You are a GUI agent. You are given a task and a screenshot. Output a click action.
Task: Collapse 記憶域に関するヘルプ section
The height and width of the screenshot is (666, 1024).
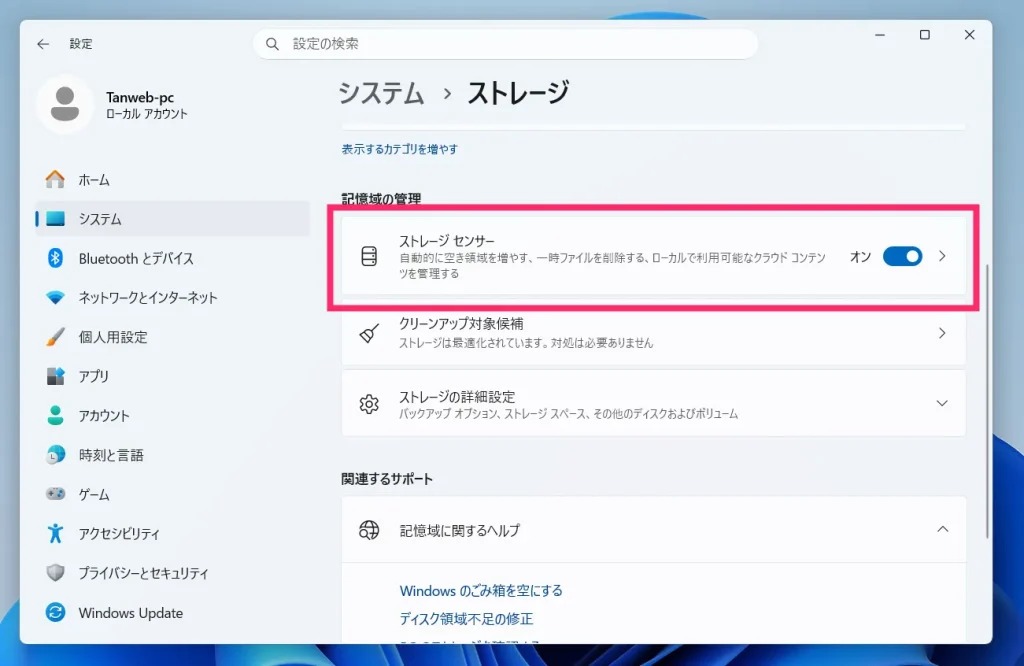pyautogui.click(x=942, y=529)
